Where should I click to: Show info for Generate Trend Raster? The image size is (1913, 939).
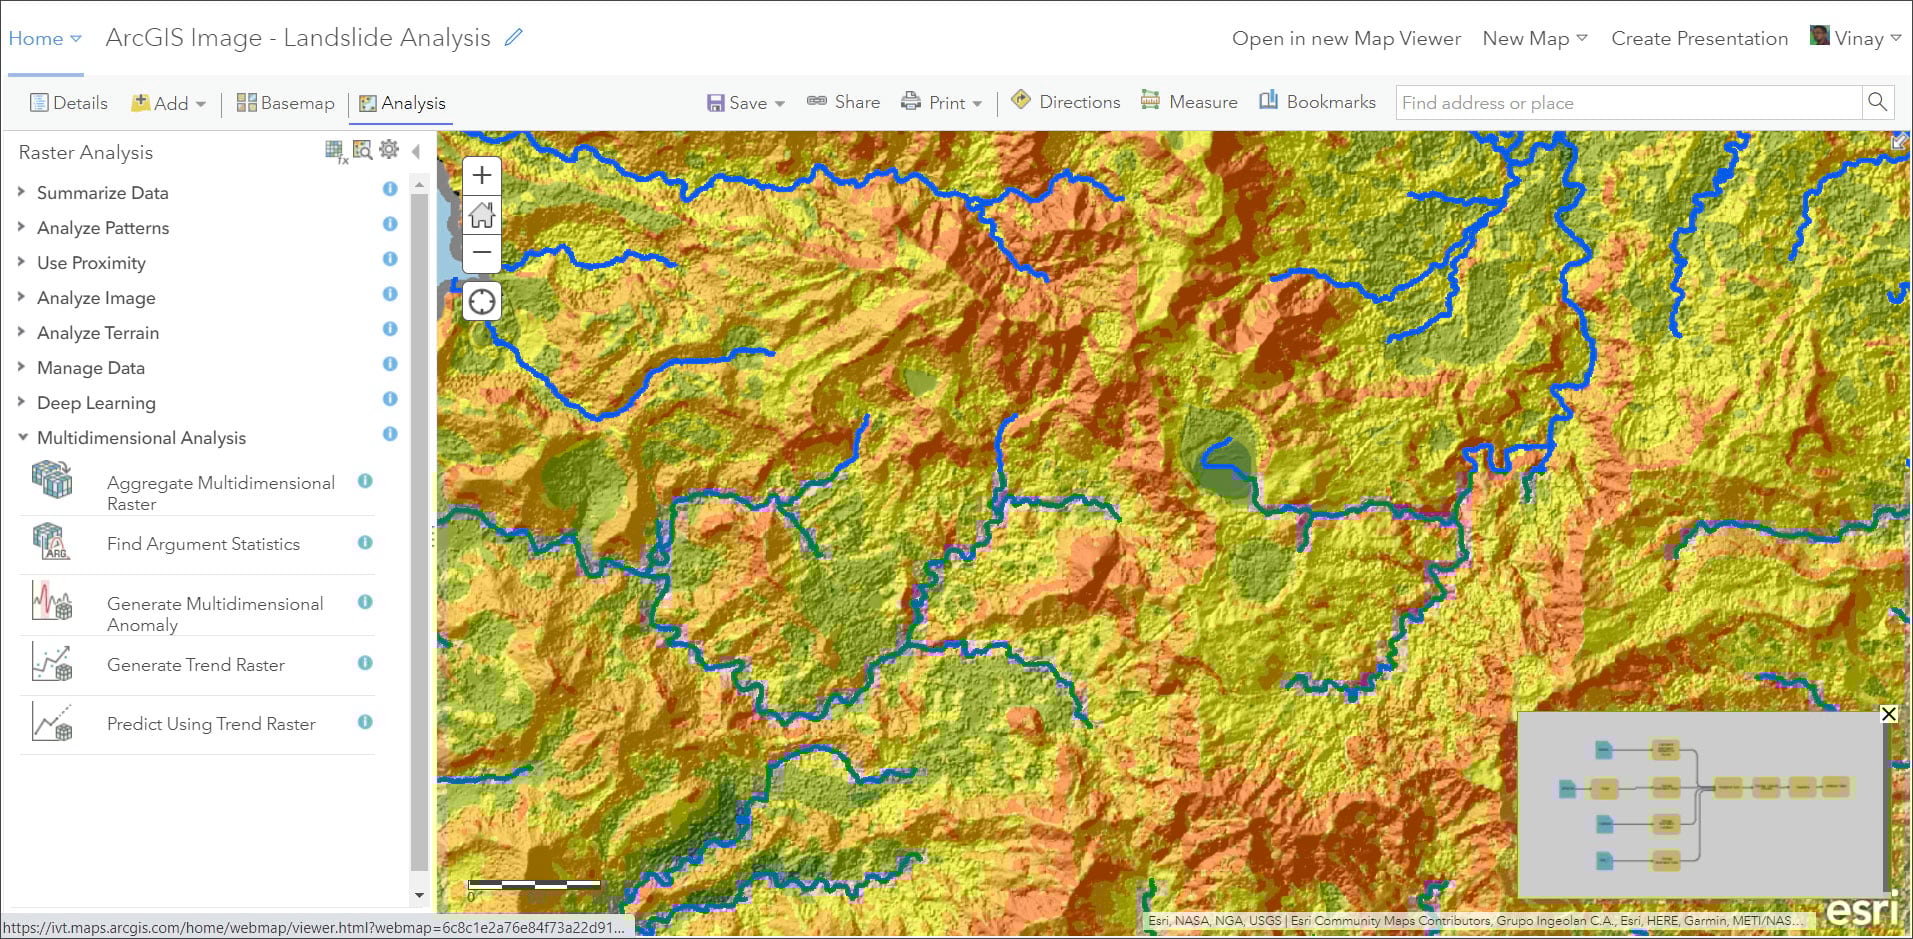tap(365, 663)
